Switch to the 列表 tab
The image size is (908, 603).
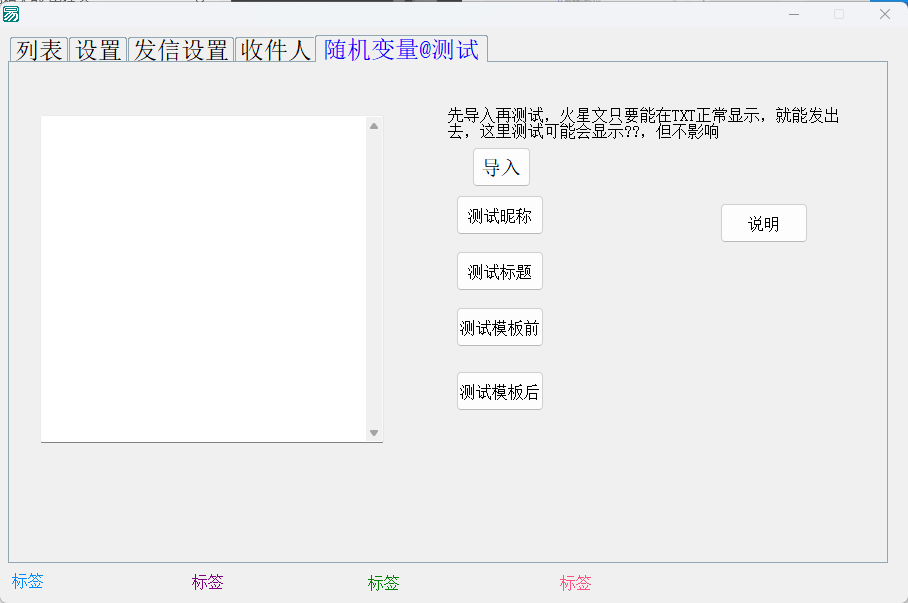point(39,50)
